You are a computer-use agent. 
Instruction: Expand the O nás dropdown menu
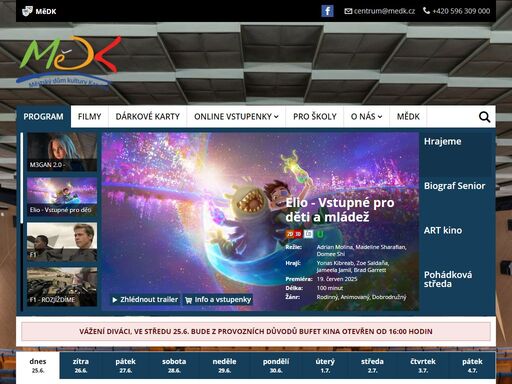(366, 117)
